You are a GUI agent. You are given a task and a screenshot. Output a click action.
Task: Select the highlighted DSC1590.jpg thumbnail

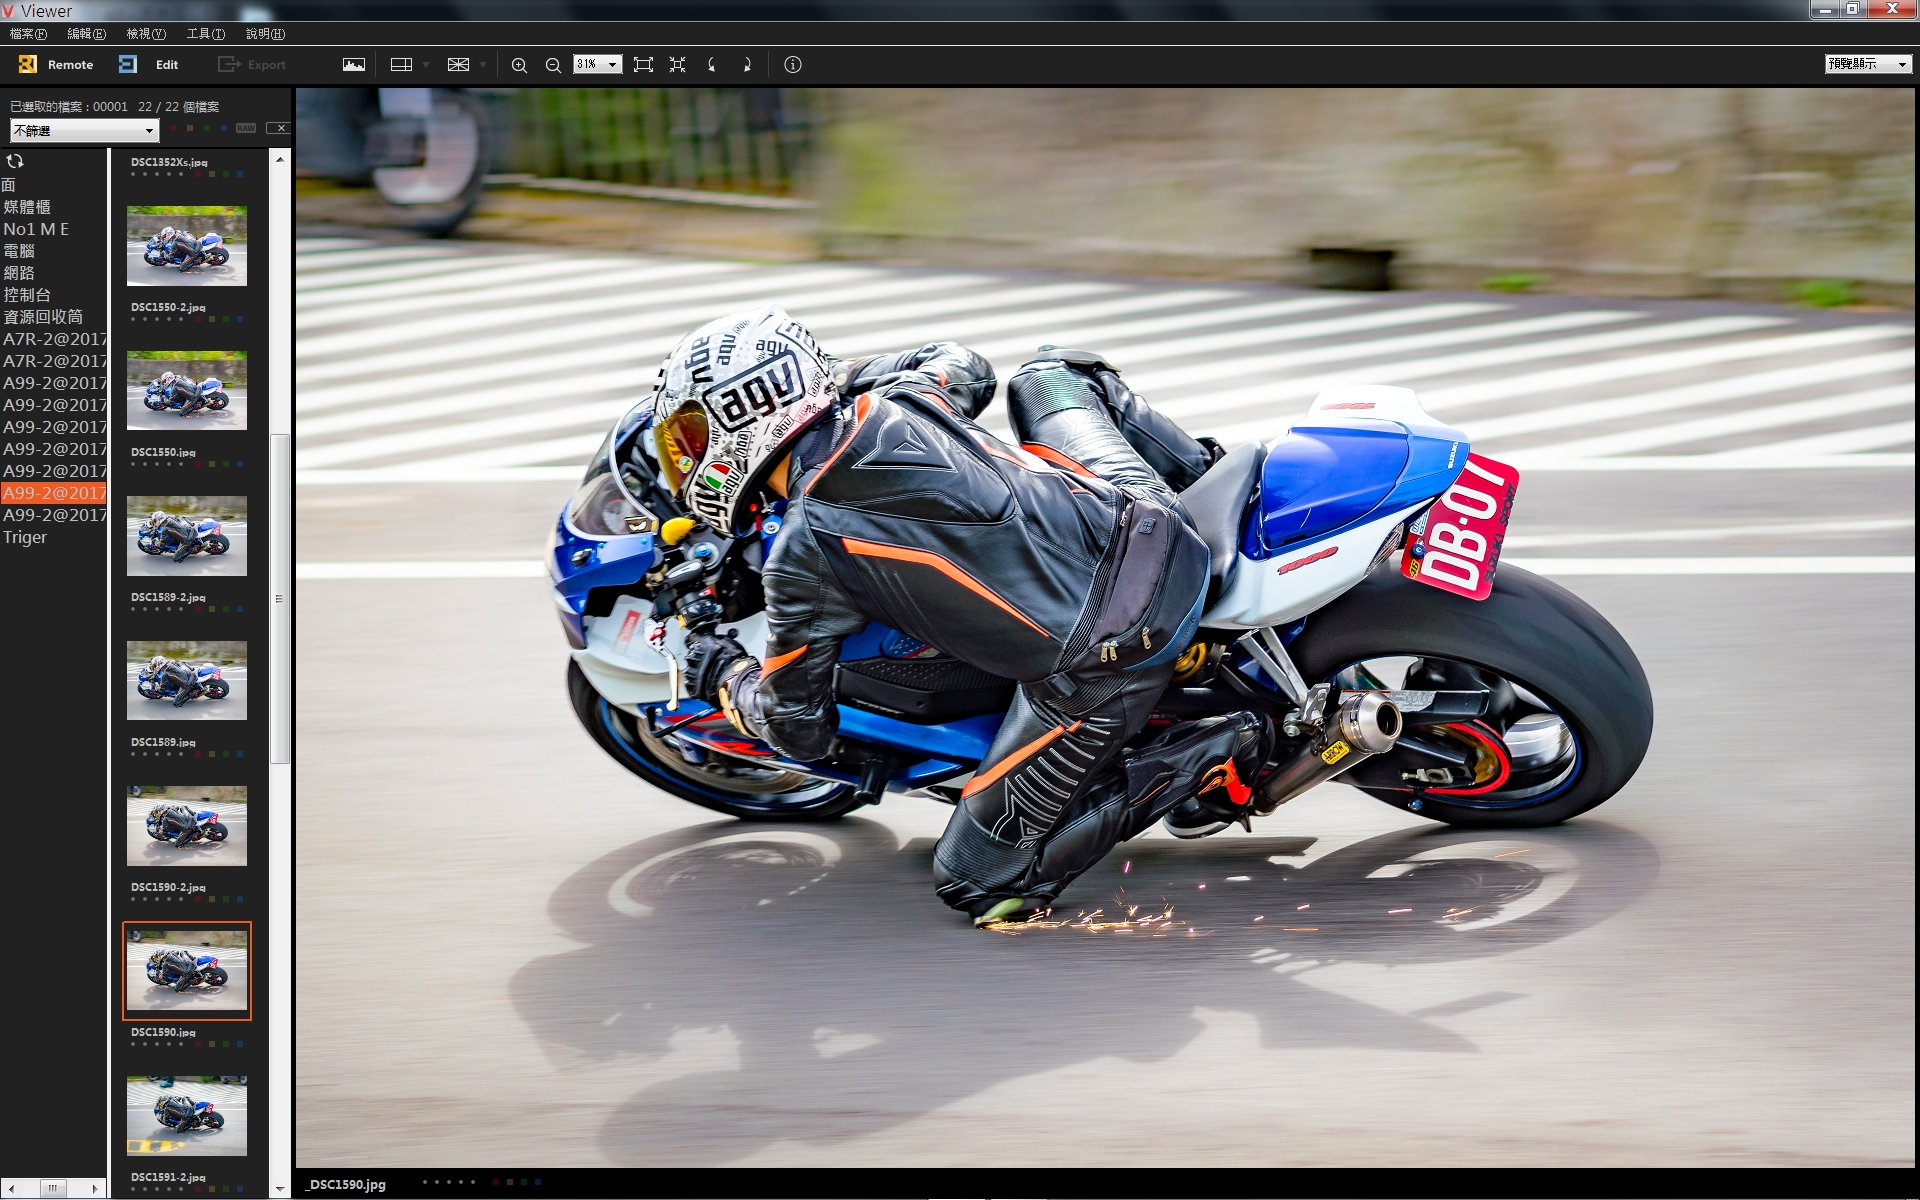point(187,971)
